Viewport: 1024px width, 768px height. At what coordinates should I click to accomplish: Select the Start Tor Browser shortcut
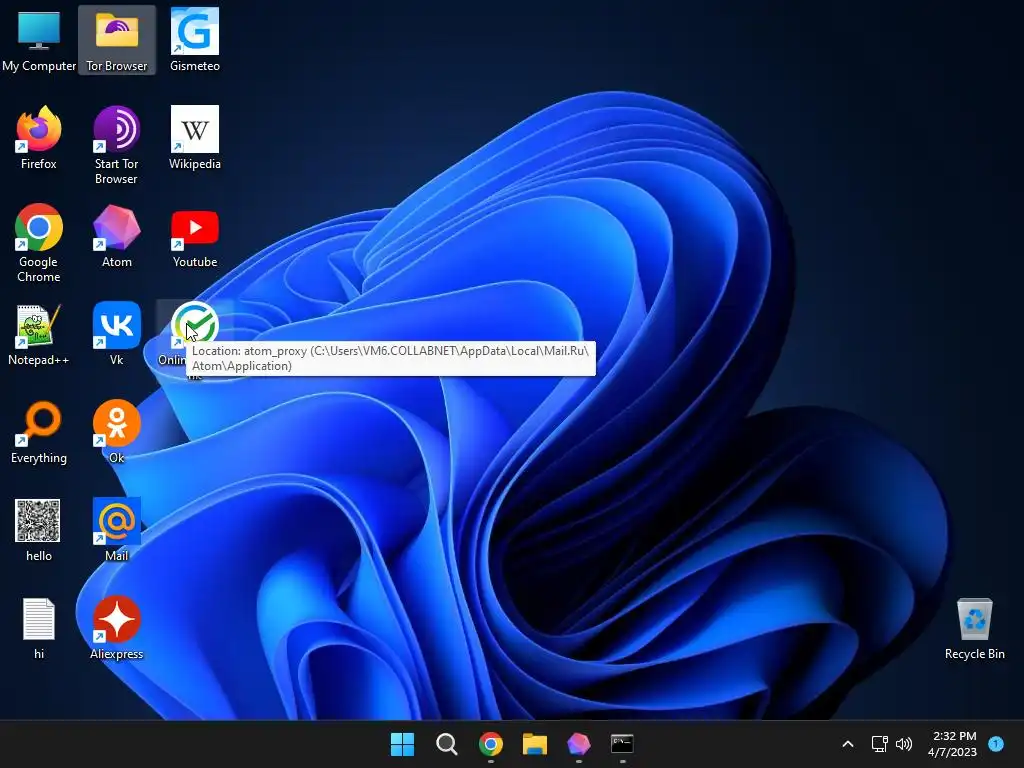point(117,145)
